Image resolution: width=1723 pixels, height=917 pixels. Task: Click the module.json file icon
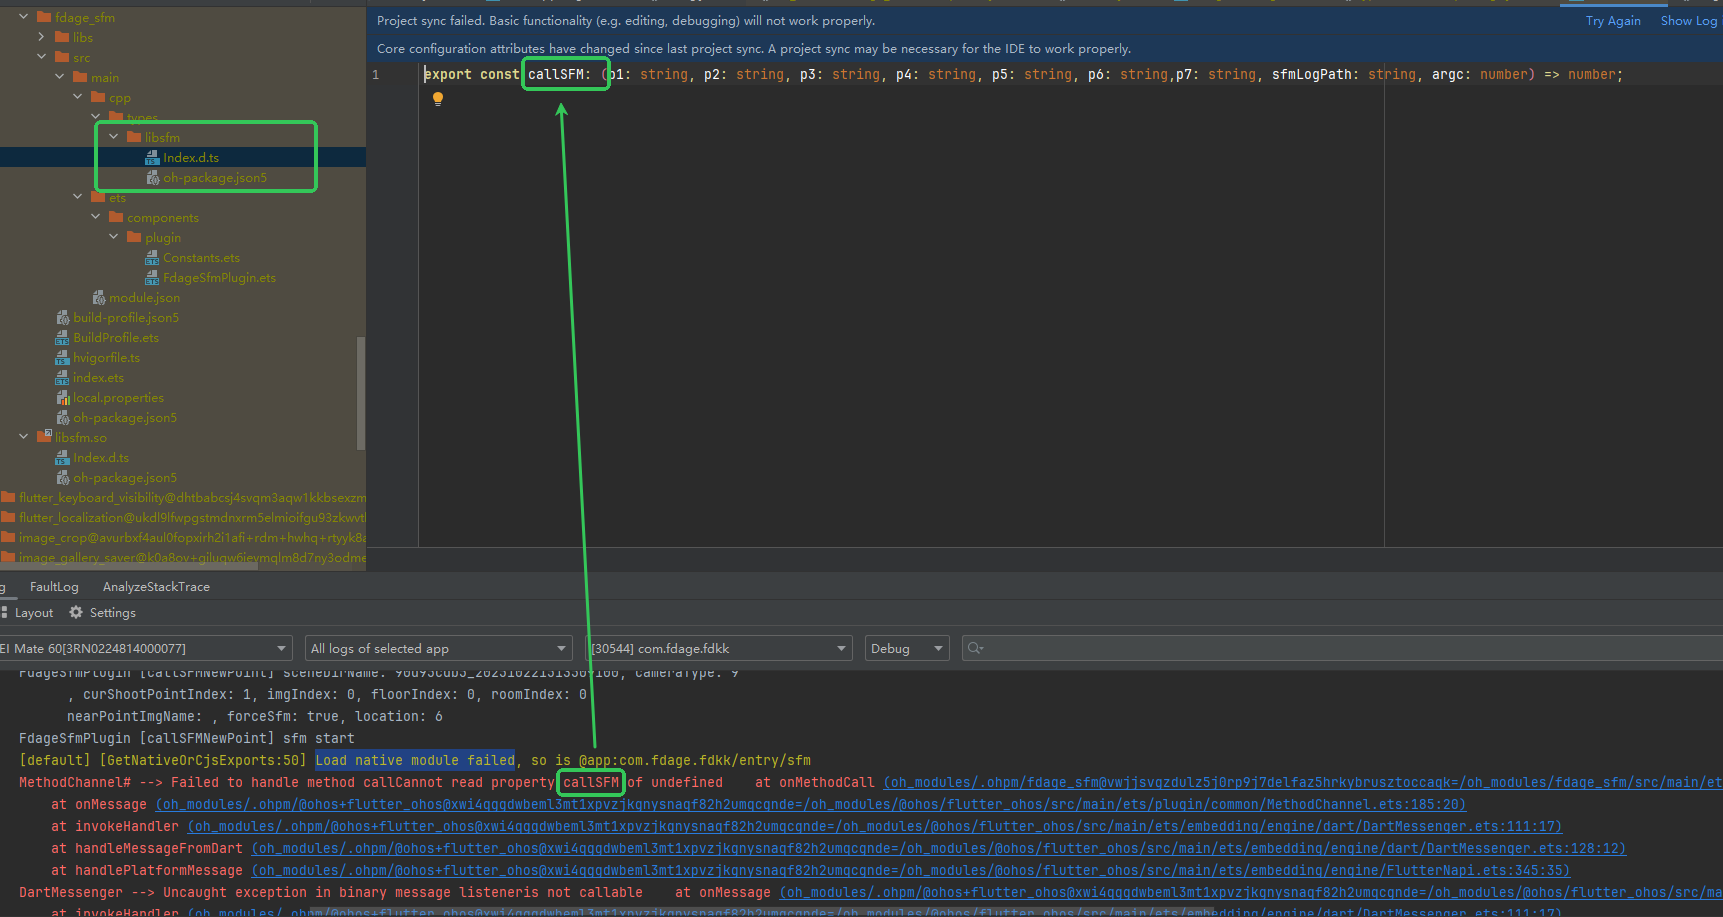click(99, 297)
